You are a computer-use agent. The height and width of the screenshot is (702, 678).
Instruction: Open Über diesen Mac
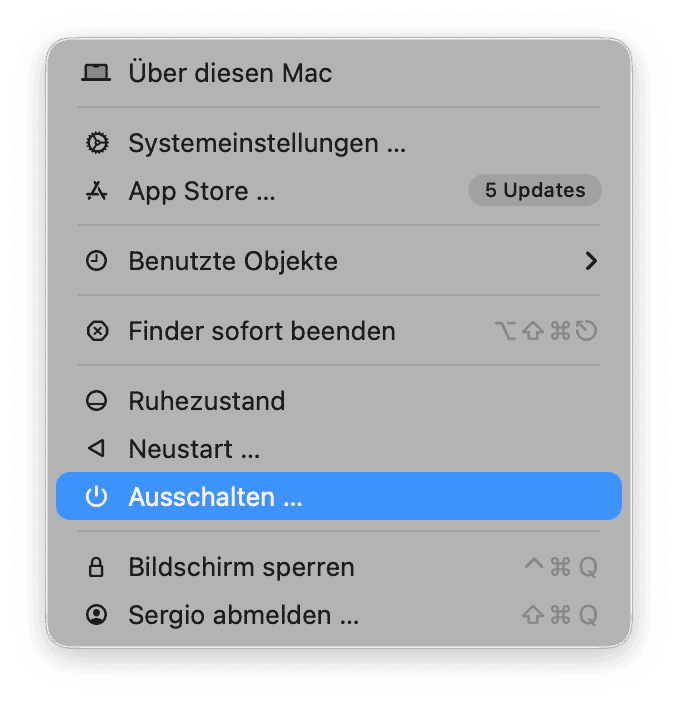coord(230,73)
